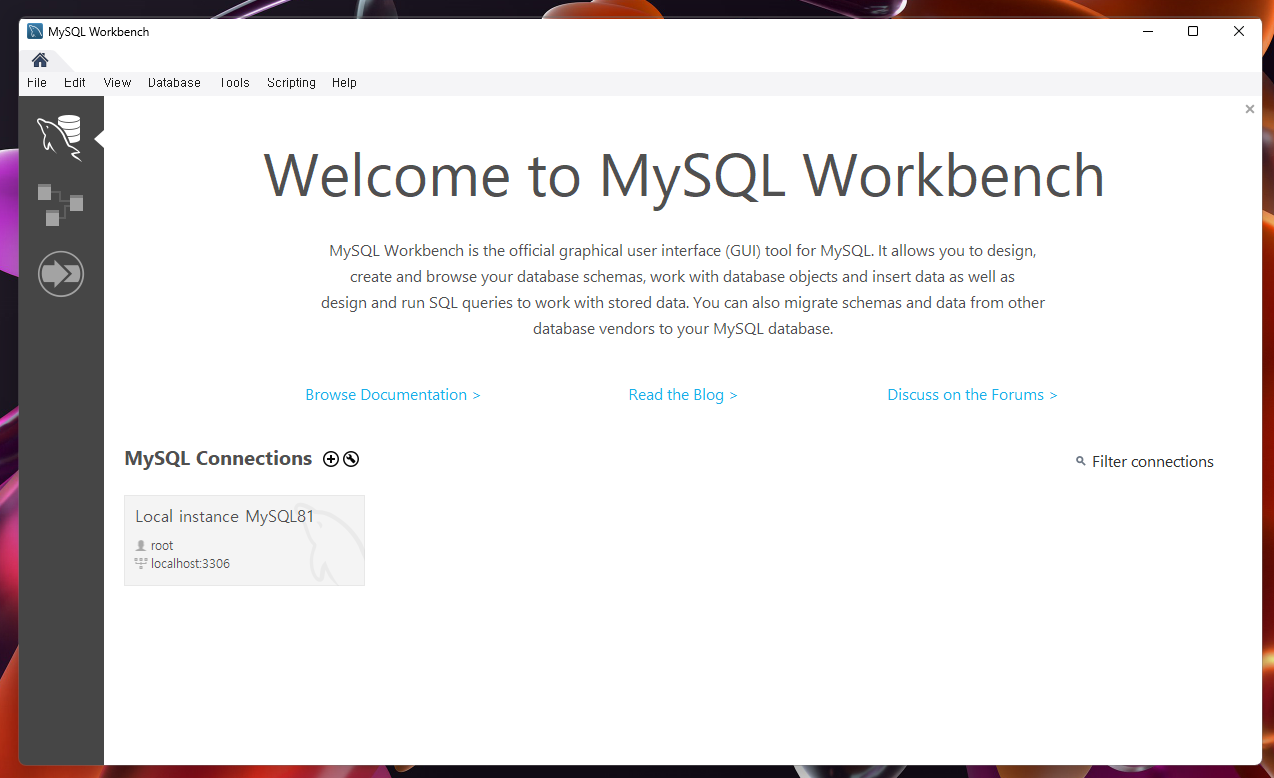Open the Database menu
Image resolution: width=1274 pixels, height=778 pixels.
point(174,83)
